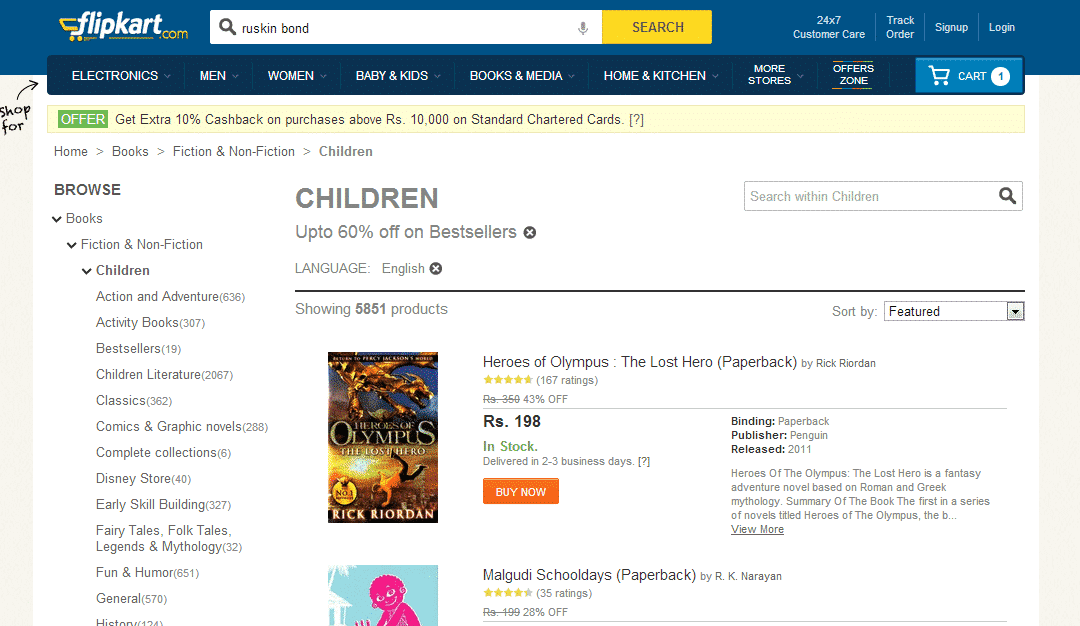Click the magnifier icon in main search bar

[x=227, y=27]
